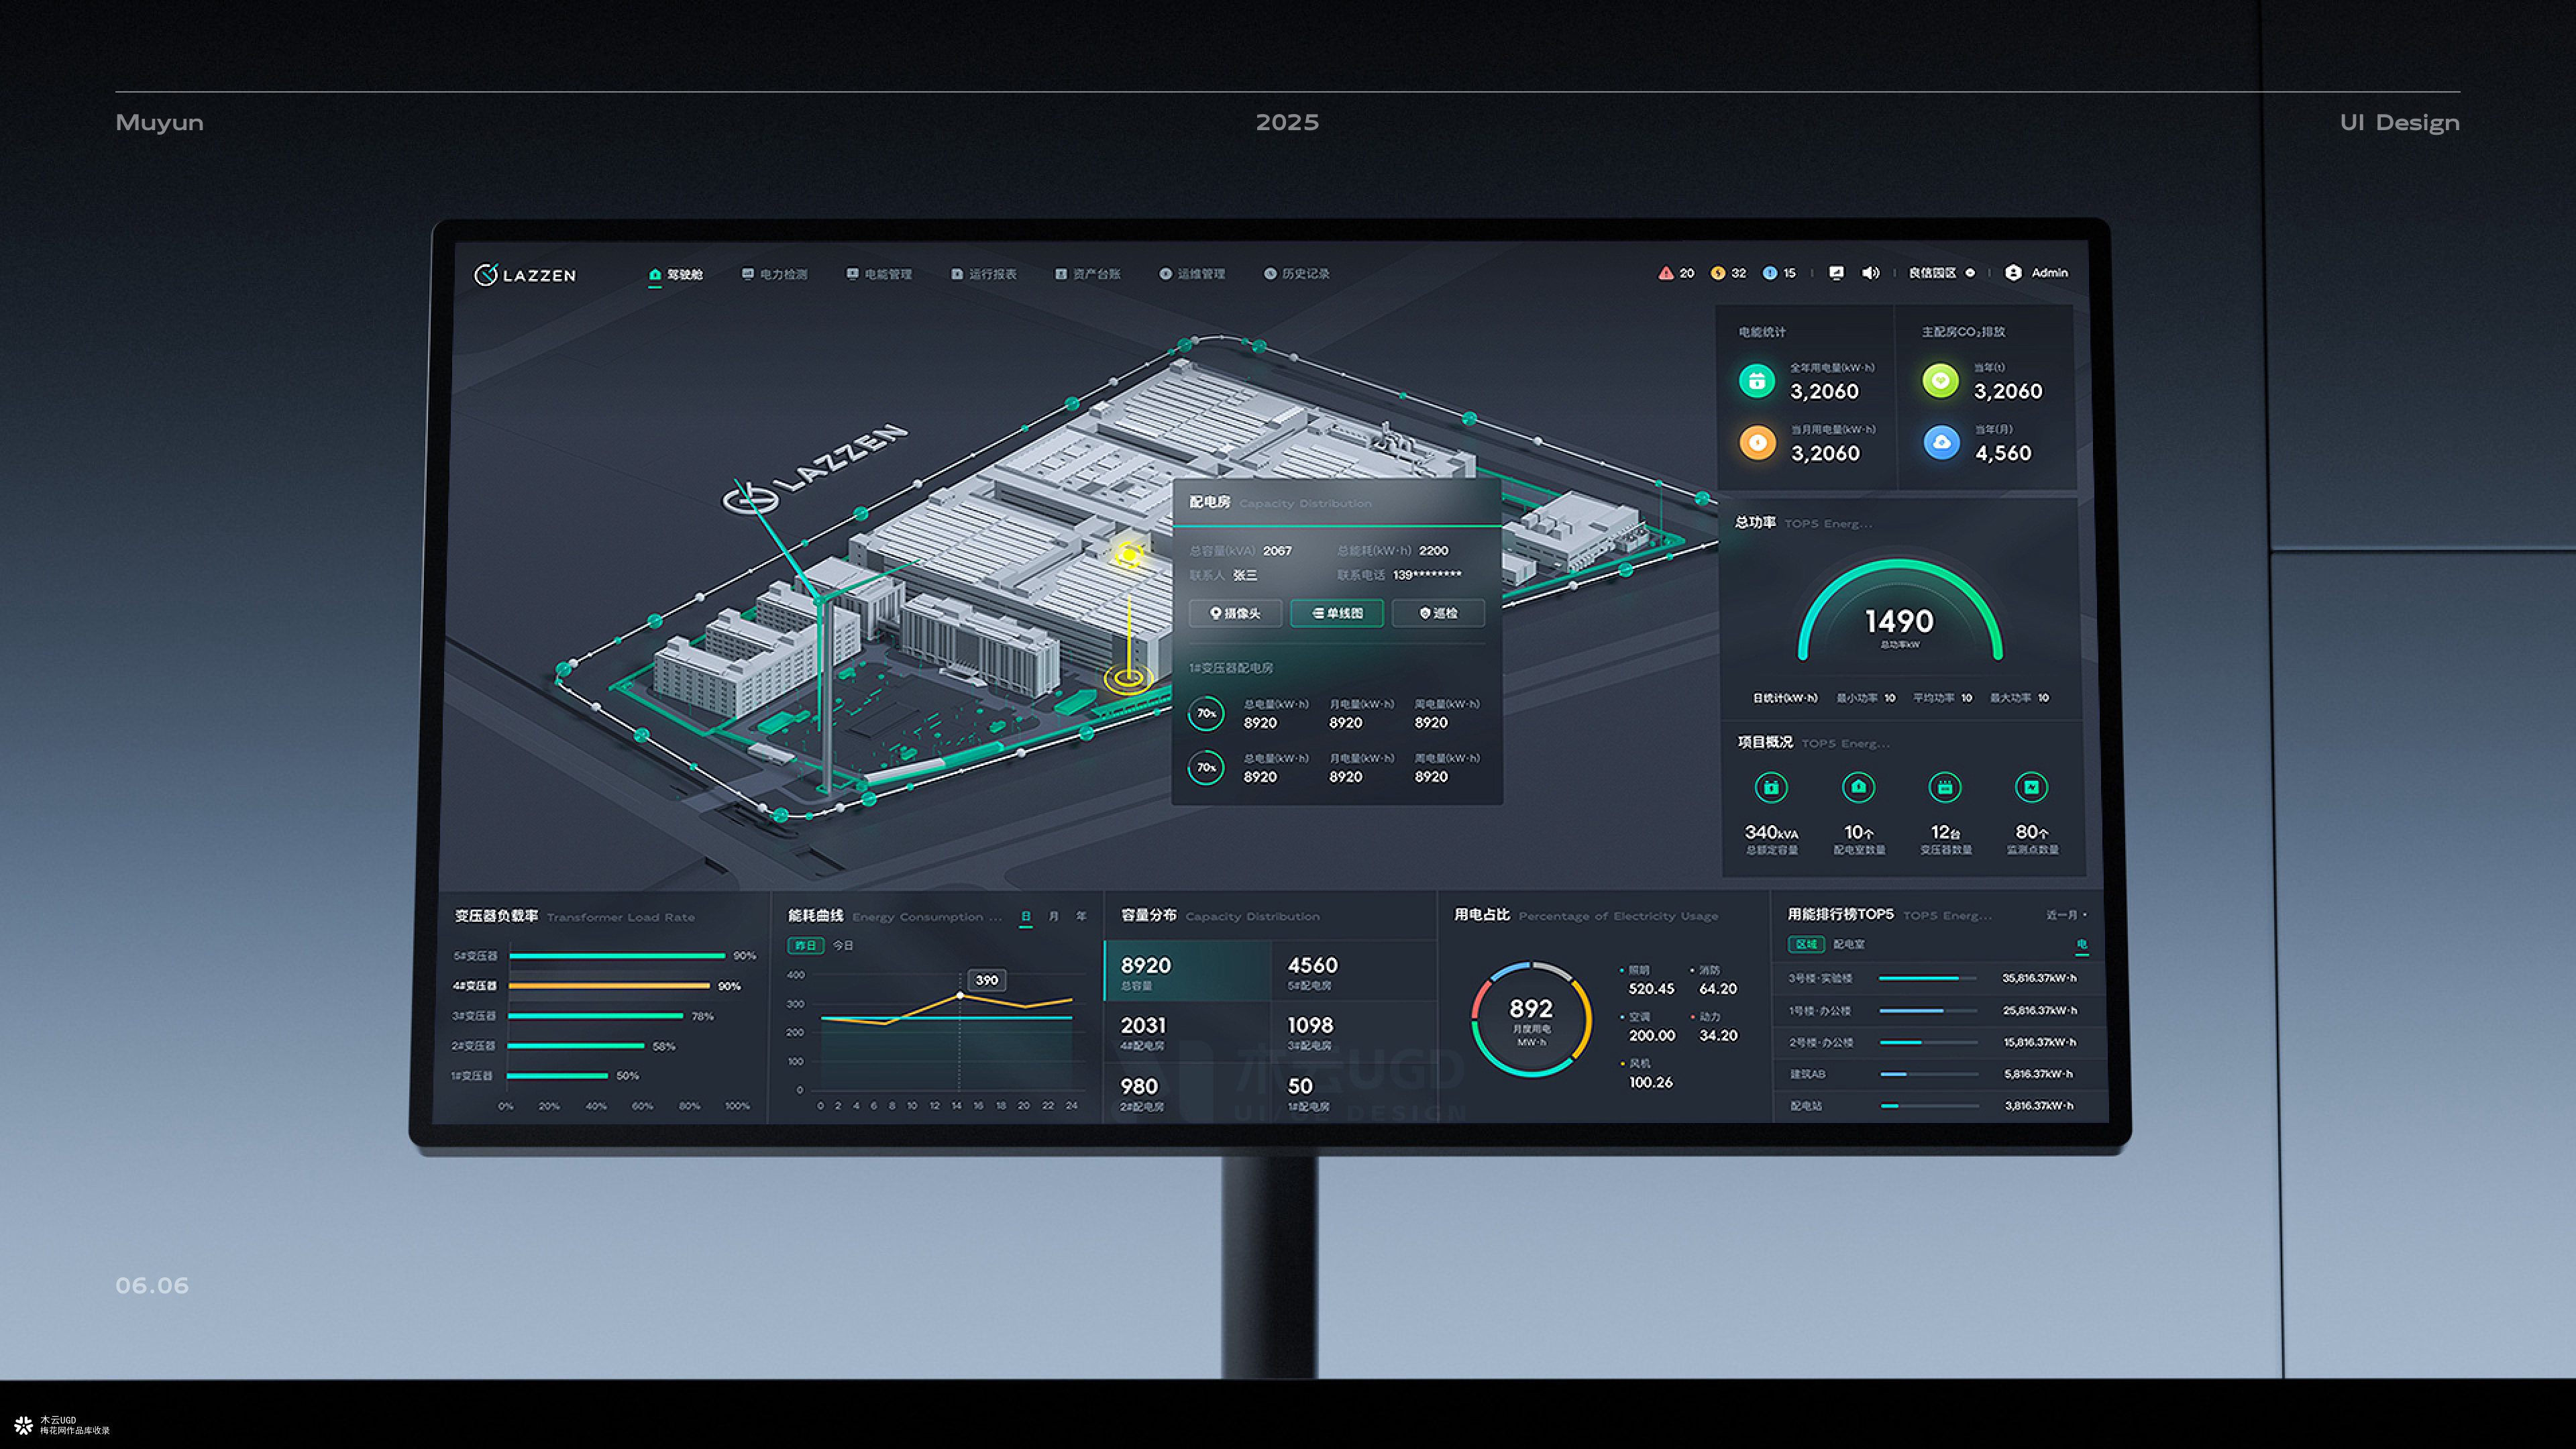Click the 3#变压器 78% load bar

[x=596, y=1016]
